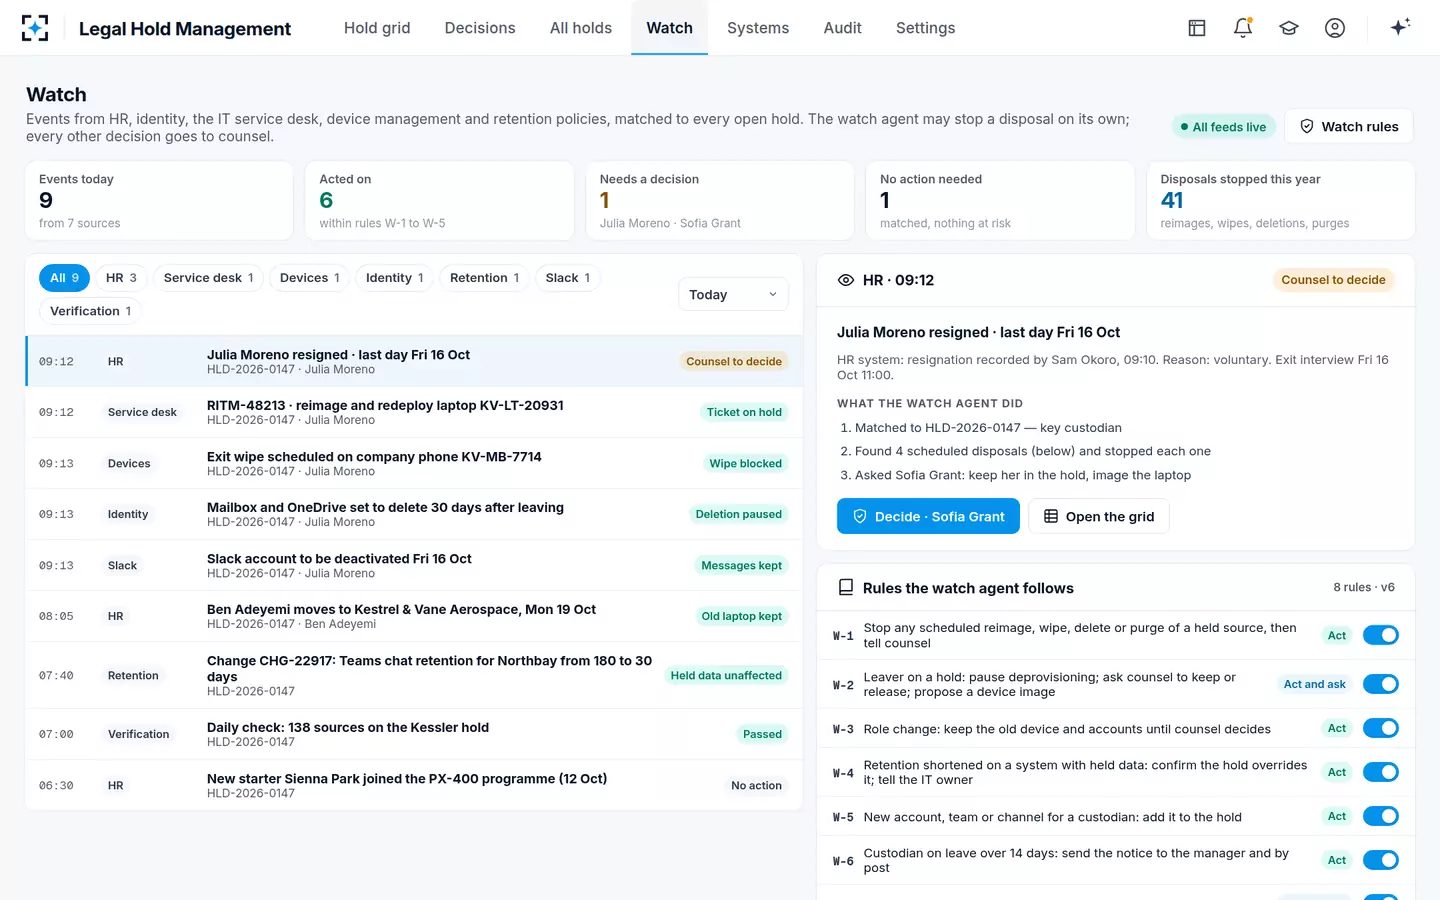The image size is (1440, 900).
Task: Open Settings tab
Action: coord(925,28)
